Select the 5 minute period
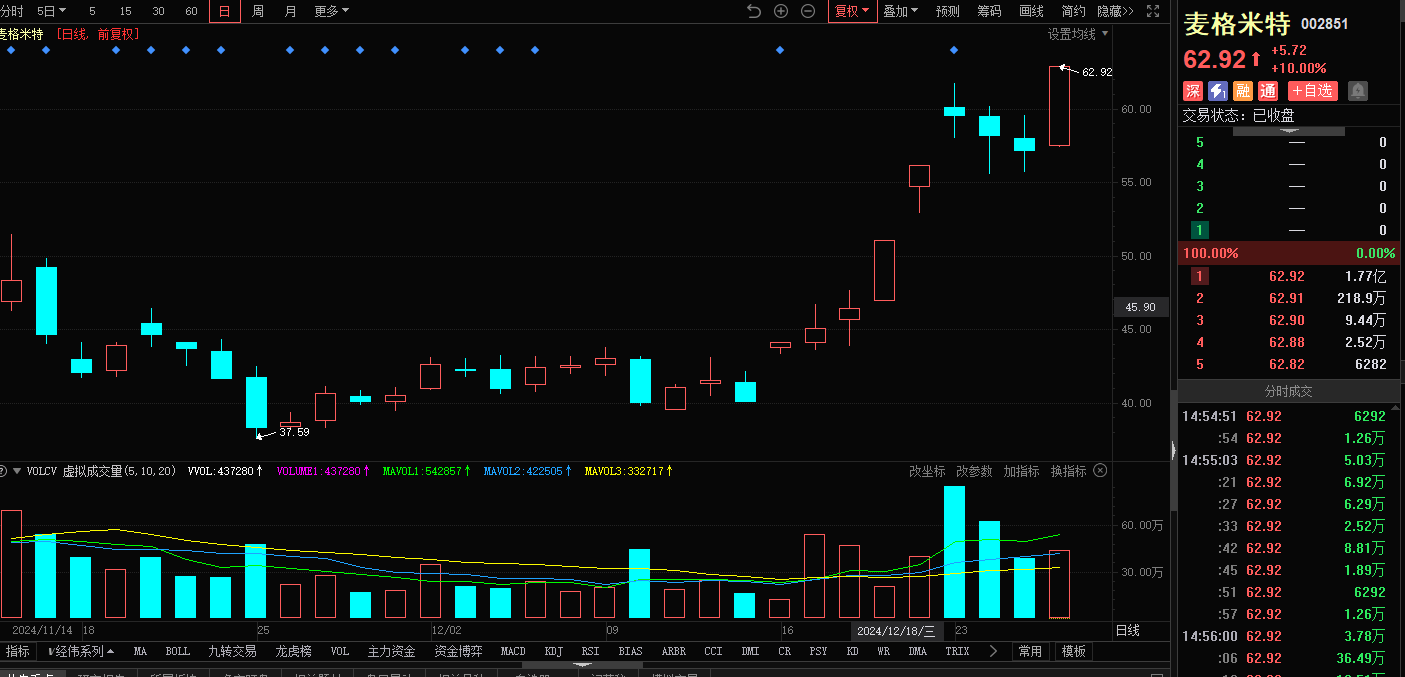 tap(92, 11)
